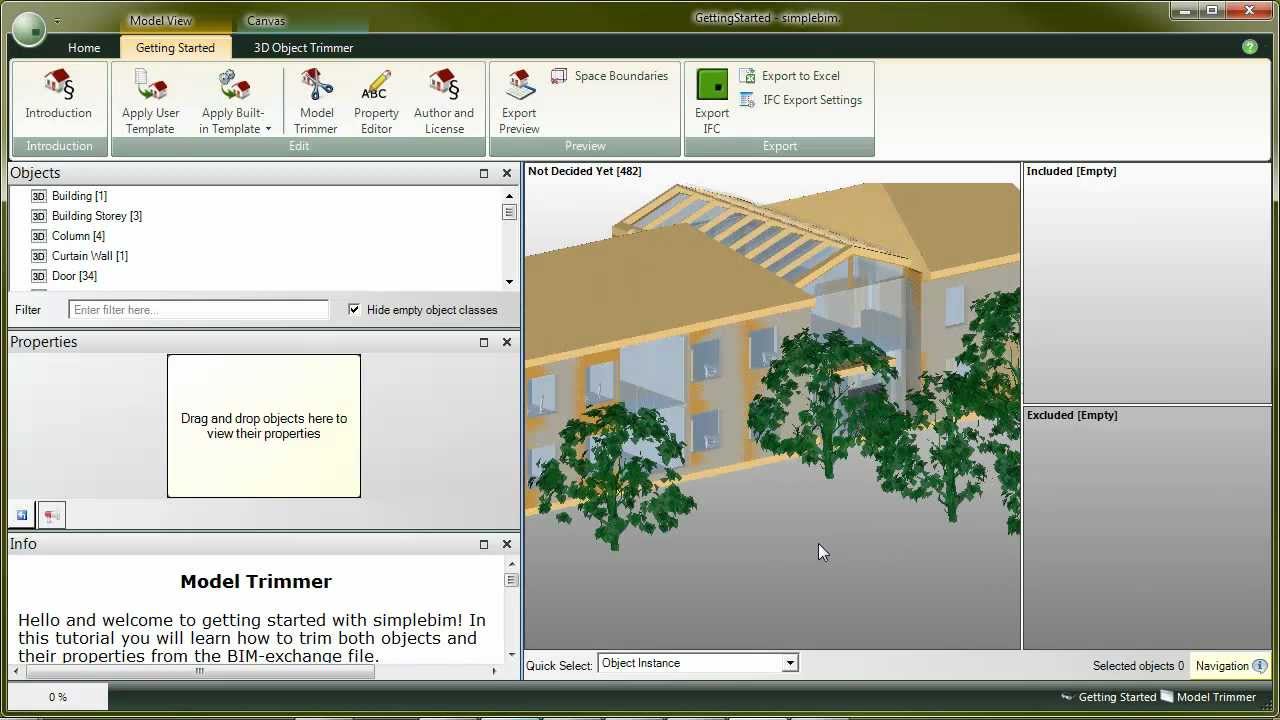Open IFC Export Settings
Image resolution: width=1280 pixels, height=720 pixels.
coord(800,100)
